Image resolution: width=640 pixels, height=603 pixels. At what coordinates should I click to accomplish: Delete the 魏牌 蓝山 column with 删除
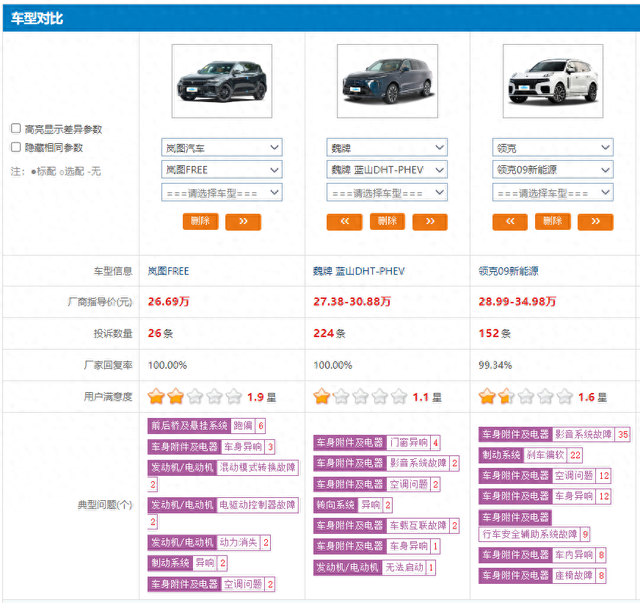(387, 222)
